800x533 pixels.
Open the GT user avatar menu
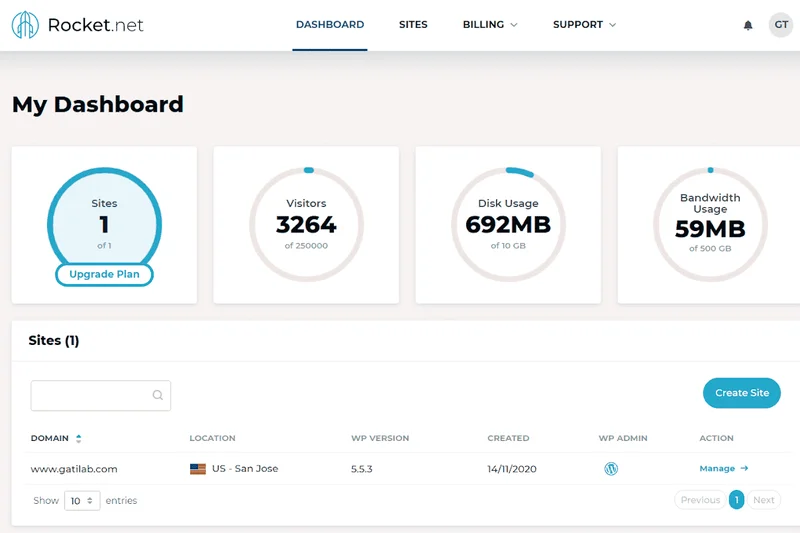781,25
